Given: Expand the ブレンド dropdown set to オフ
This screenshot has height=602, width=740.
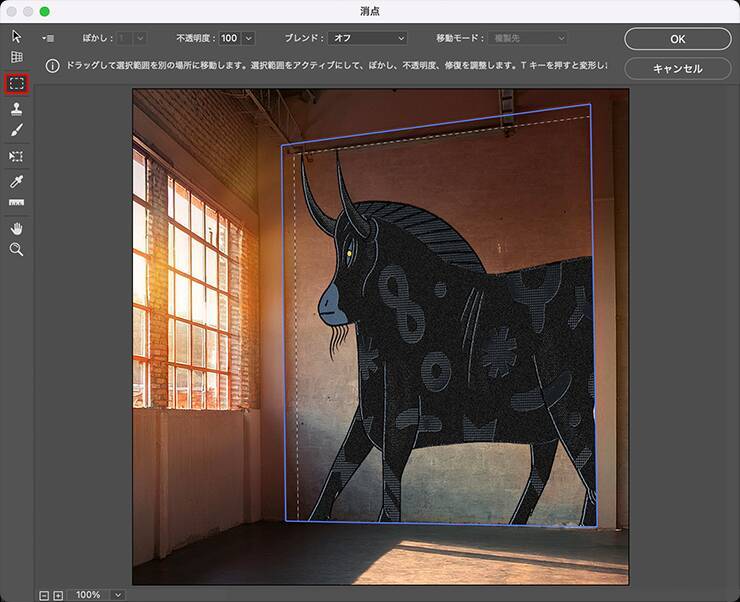Looking at the screenshot, I should pyautogui.click(x=367, y=38).
